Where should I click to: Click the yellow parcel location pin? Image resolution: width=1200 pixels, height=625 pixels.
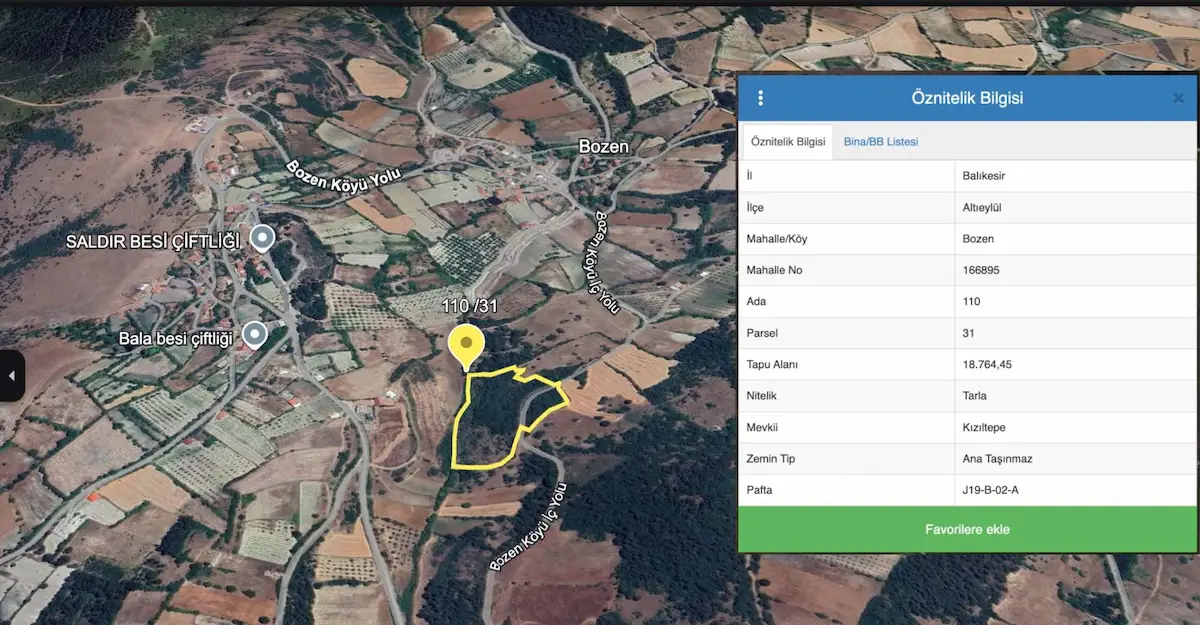465,347
